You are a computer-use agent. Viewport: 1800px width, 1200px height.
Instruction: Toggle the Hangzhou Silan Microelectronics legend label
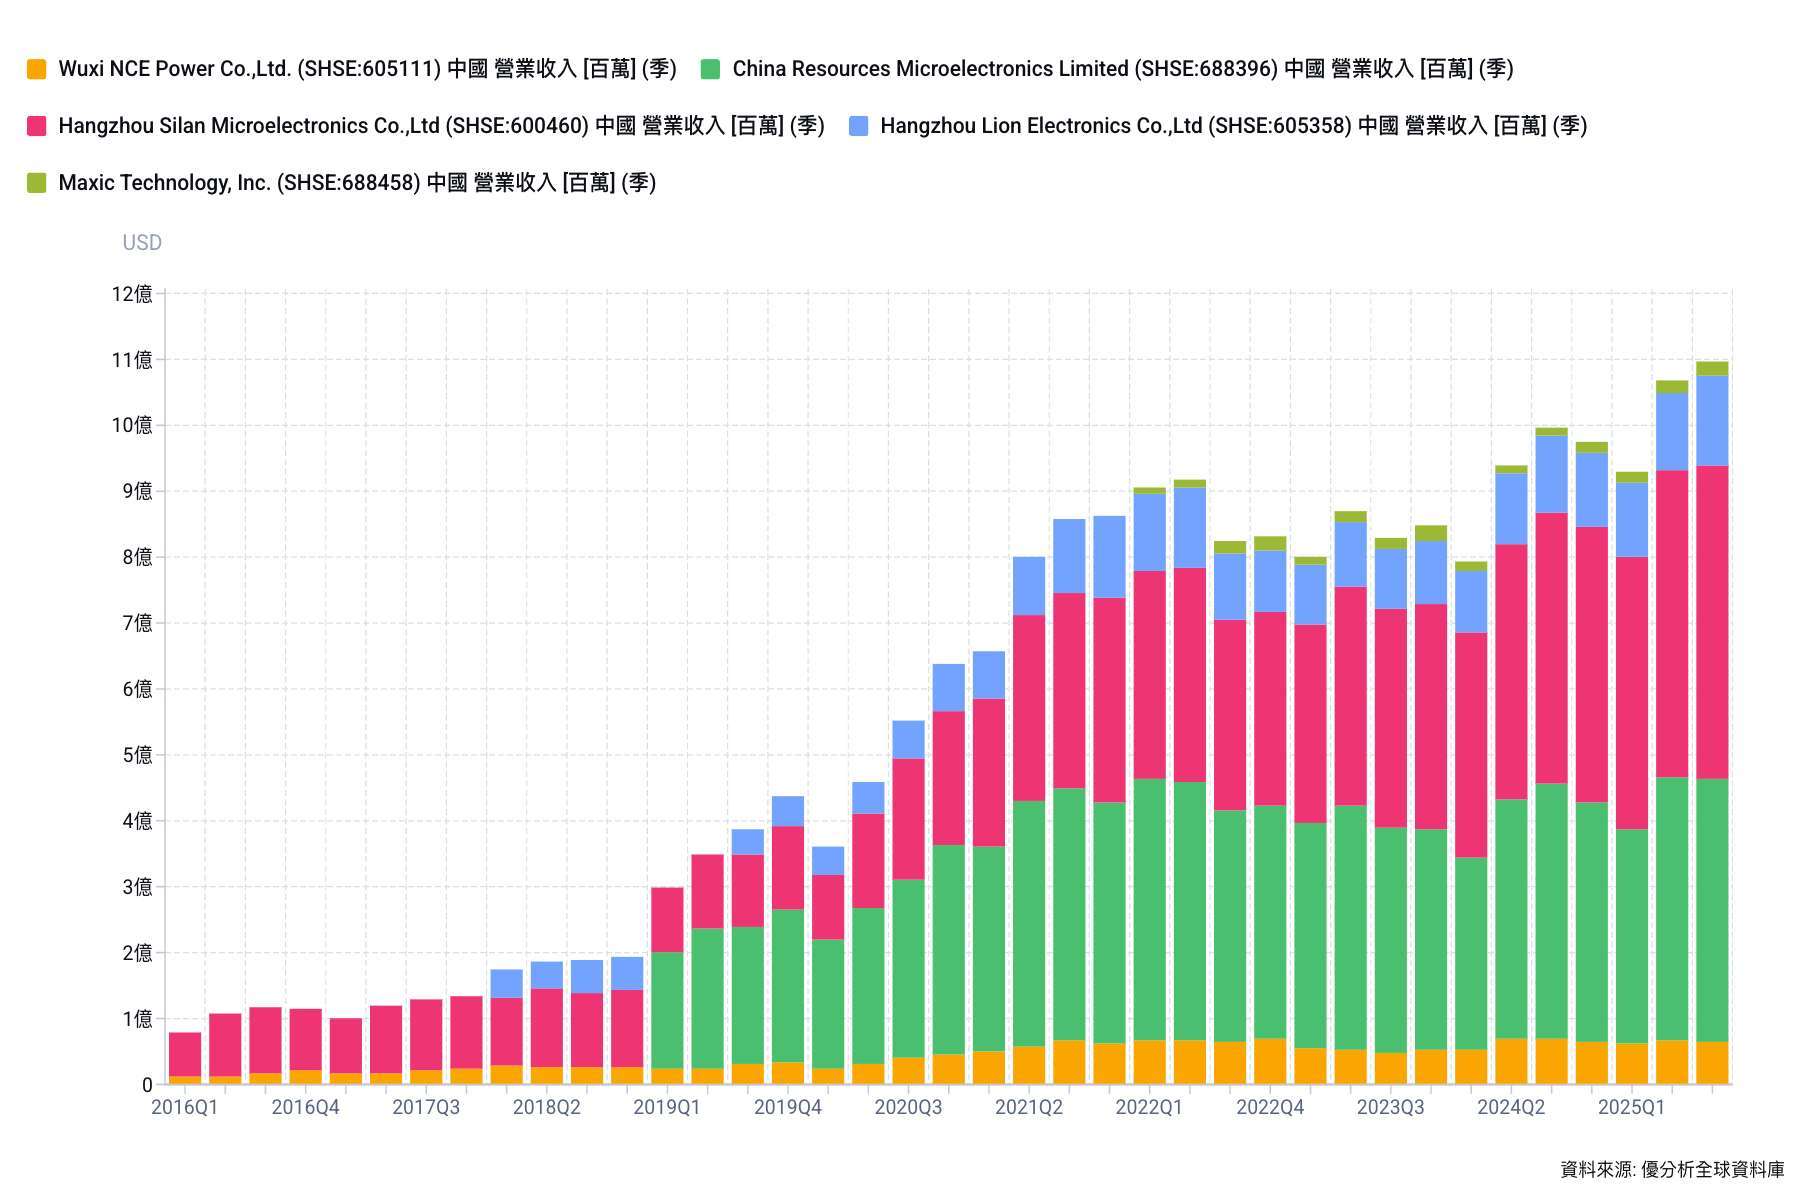[x=441, y=126]
